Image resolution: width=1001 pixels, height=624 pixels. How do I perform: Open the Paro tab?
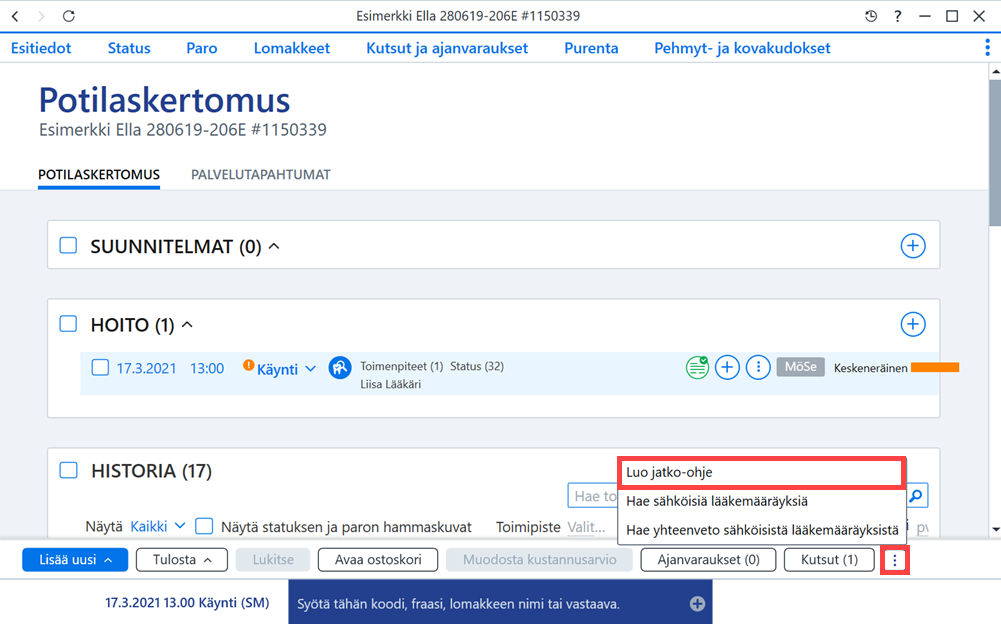tap(202, 48)
